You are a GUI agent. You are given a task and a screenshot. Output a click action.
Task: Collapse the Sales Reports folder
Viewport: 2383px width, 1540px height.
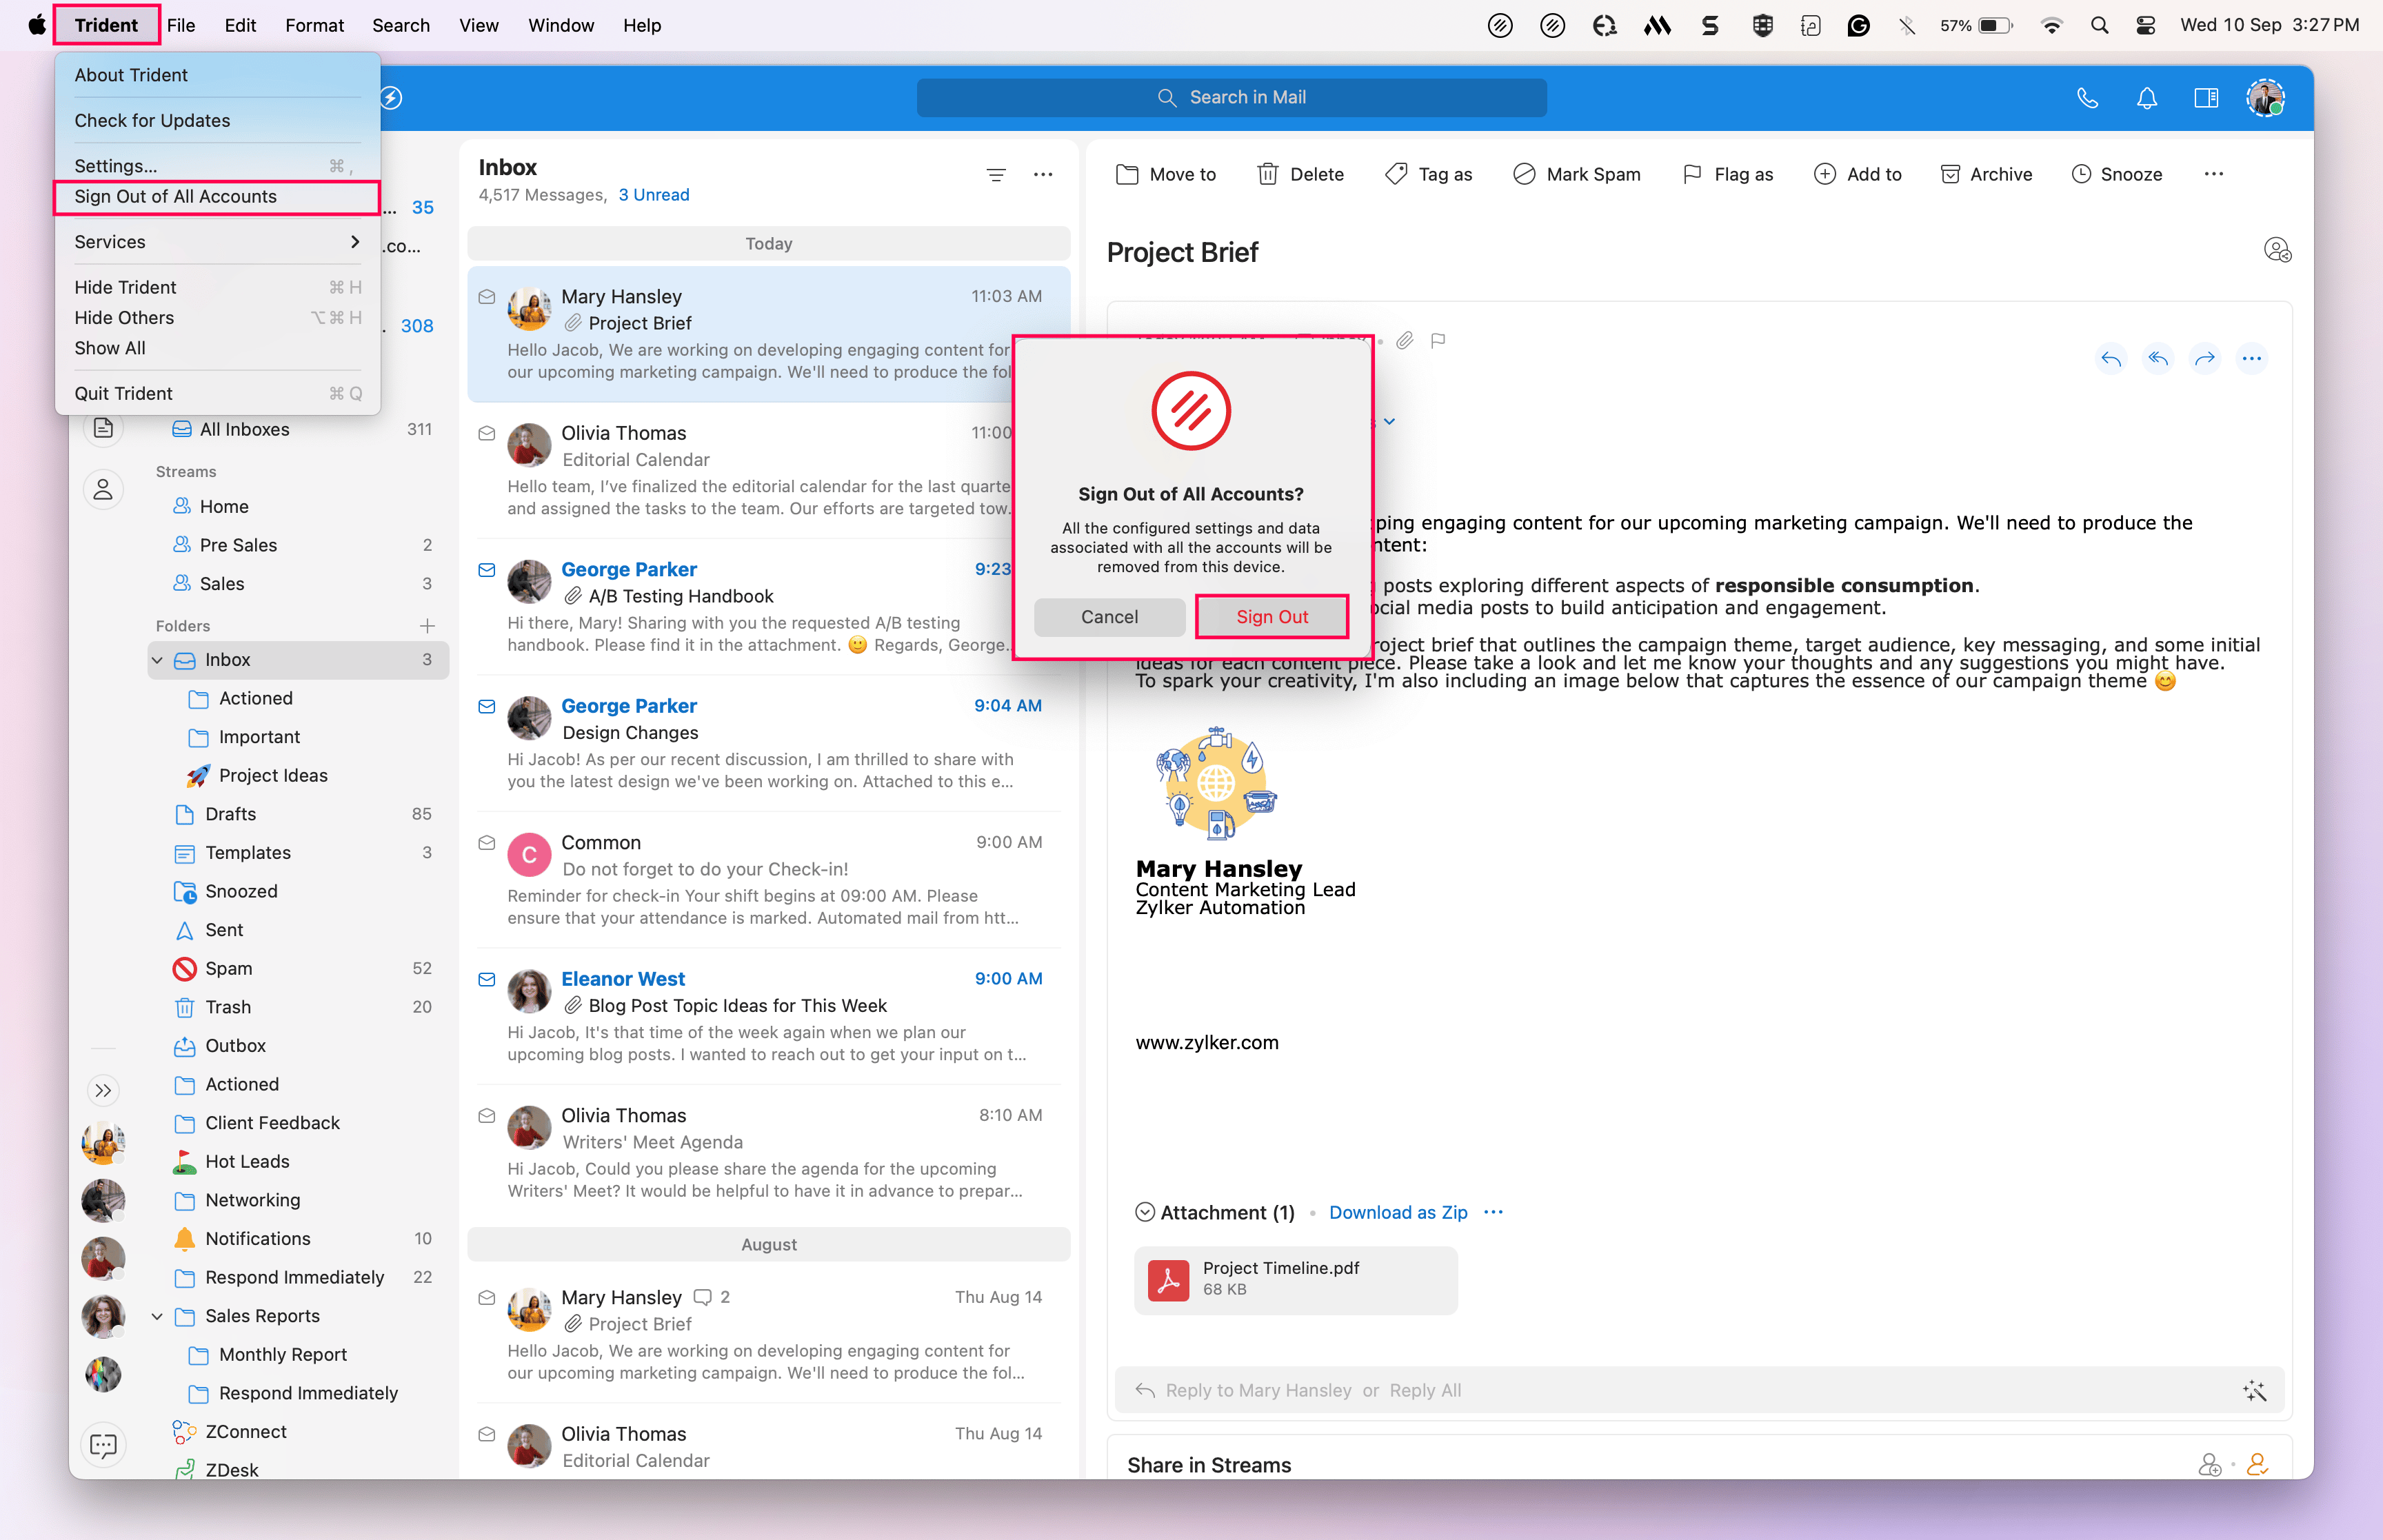157,1316
